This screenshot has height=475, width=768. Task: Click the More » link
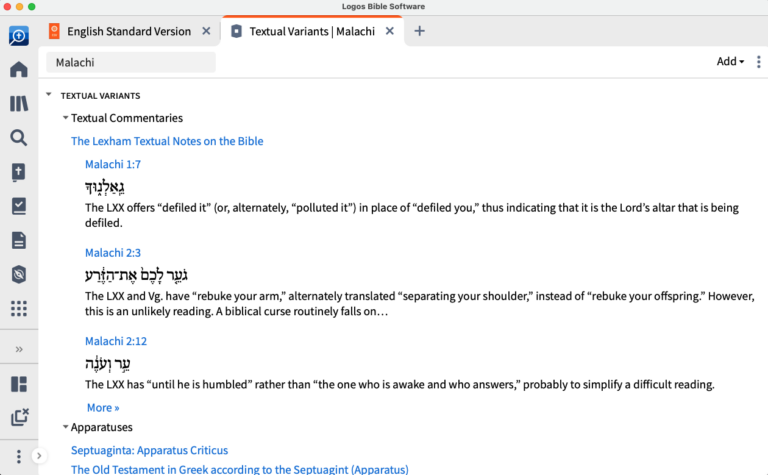tap(103, 407)
